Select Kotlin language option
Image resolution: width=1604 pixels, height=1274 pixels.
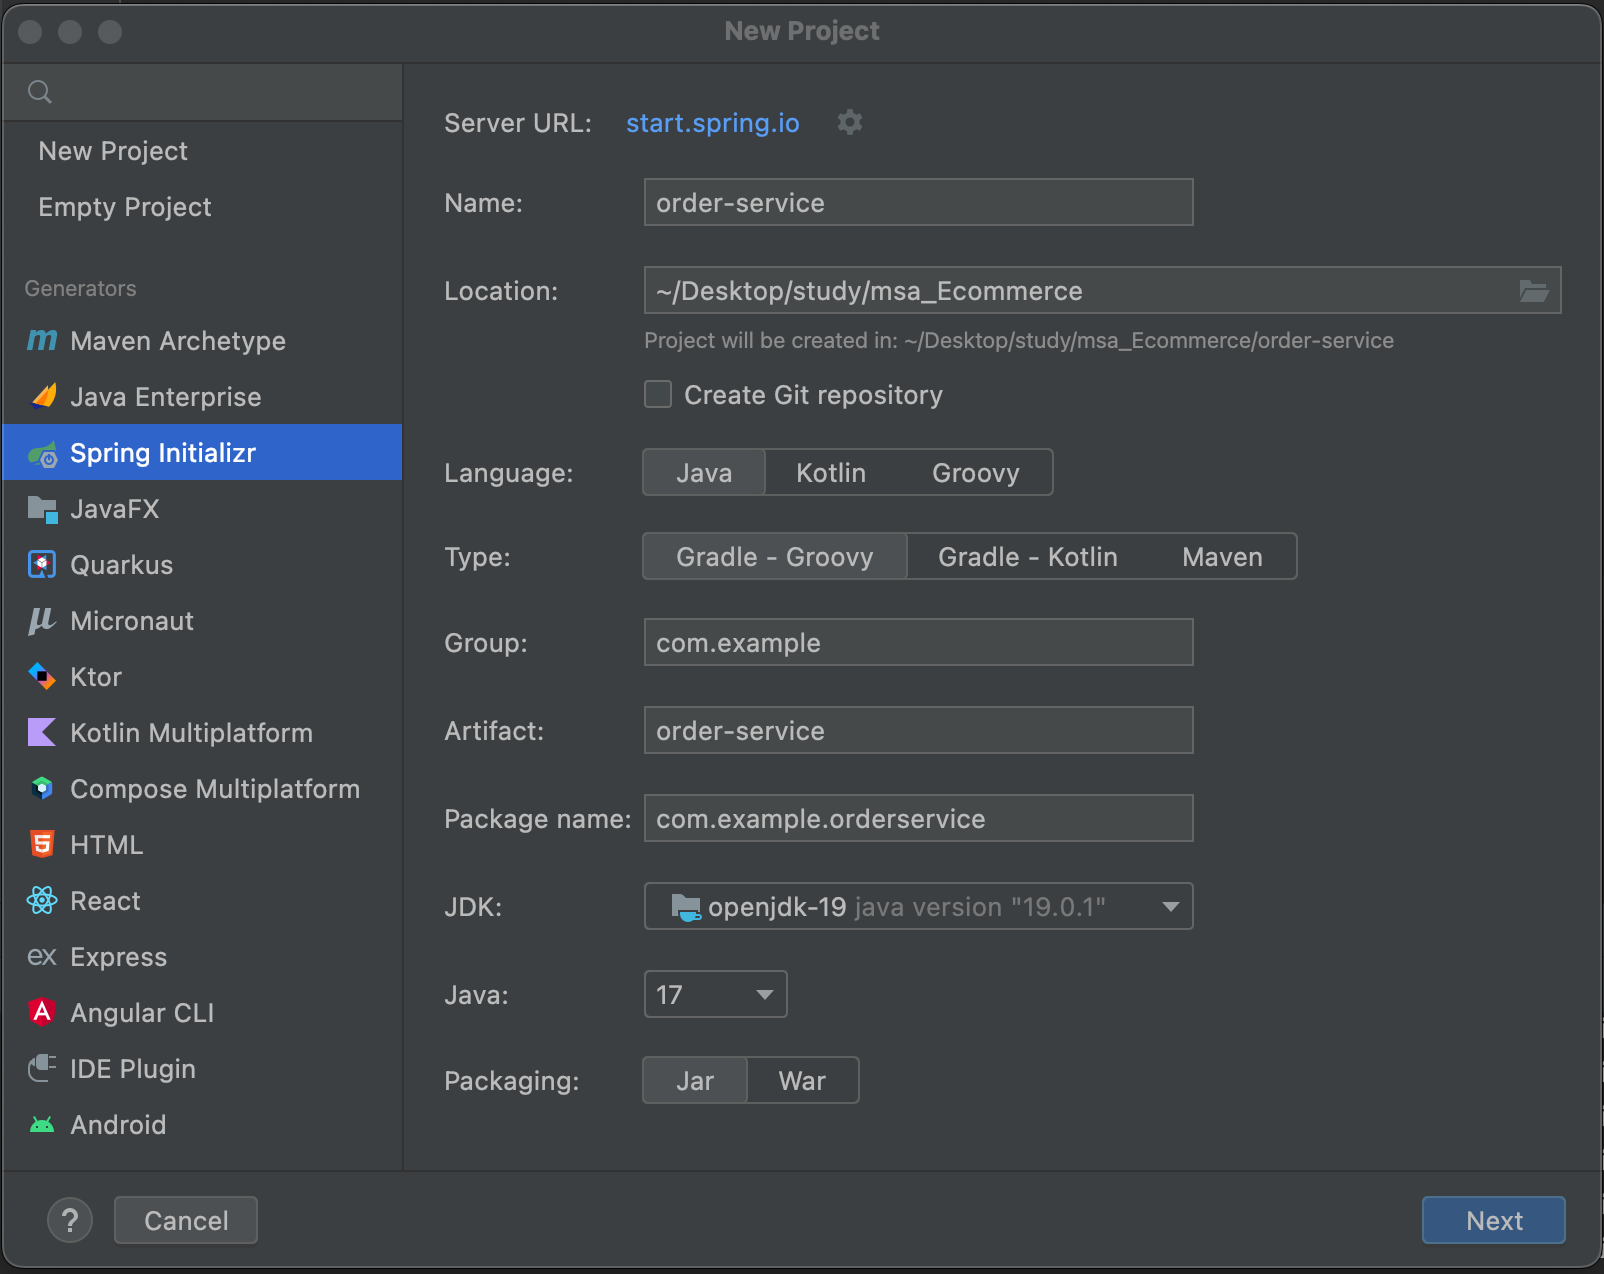[831, 473]
